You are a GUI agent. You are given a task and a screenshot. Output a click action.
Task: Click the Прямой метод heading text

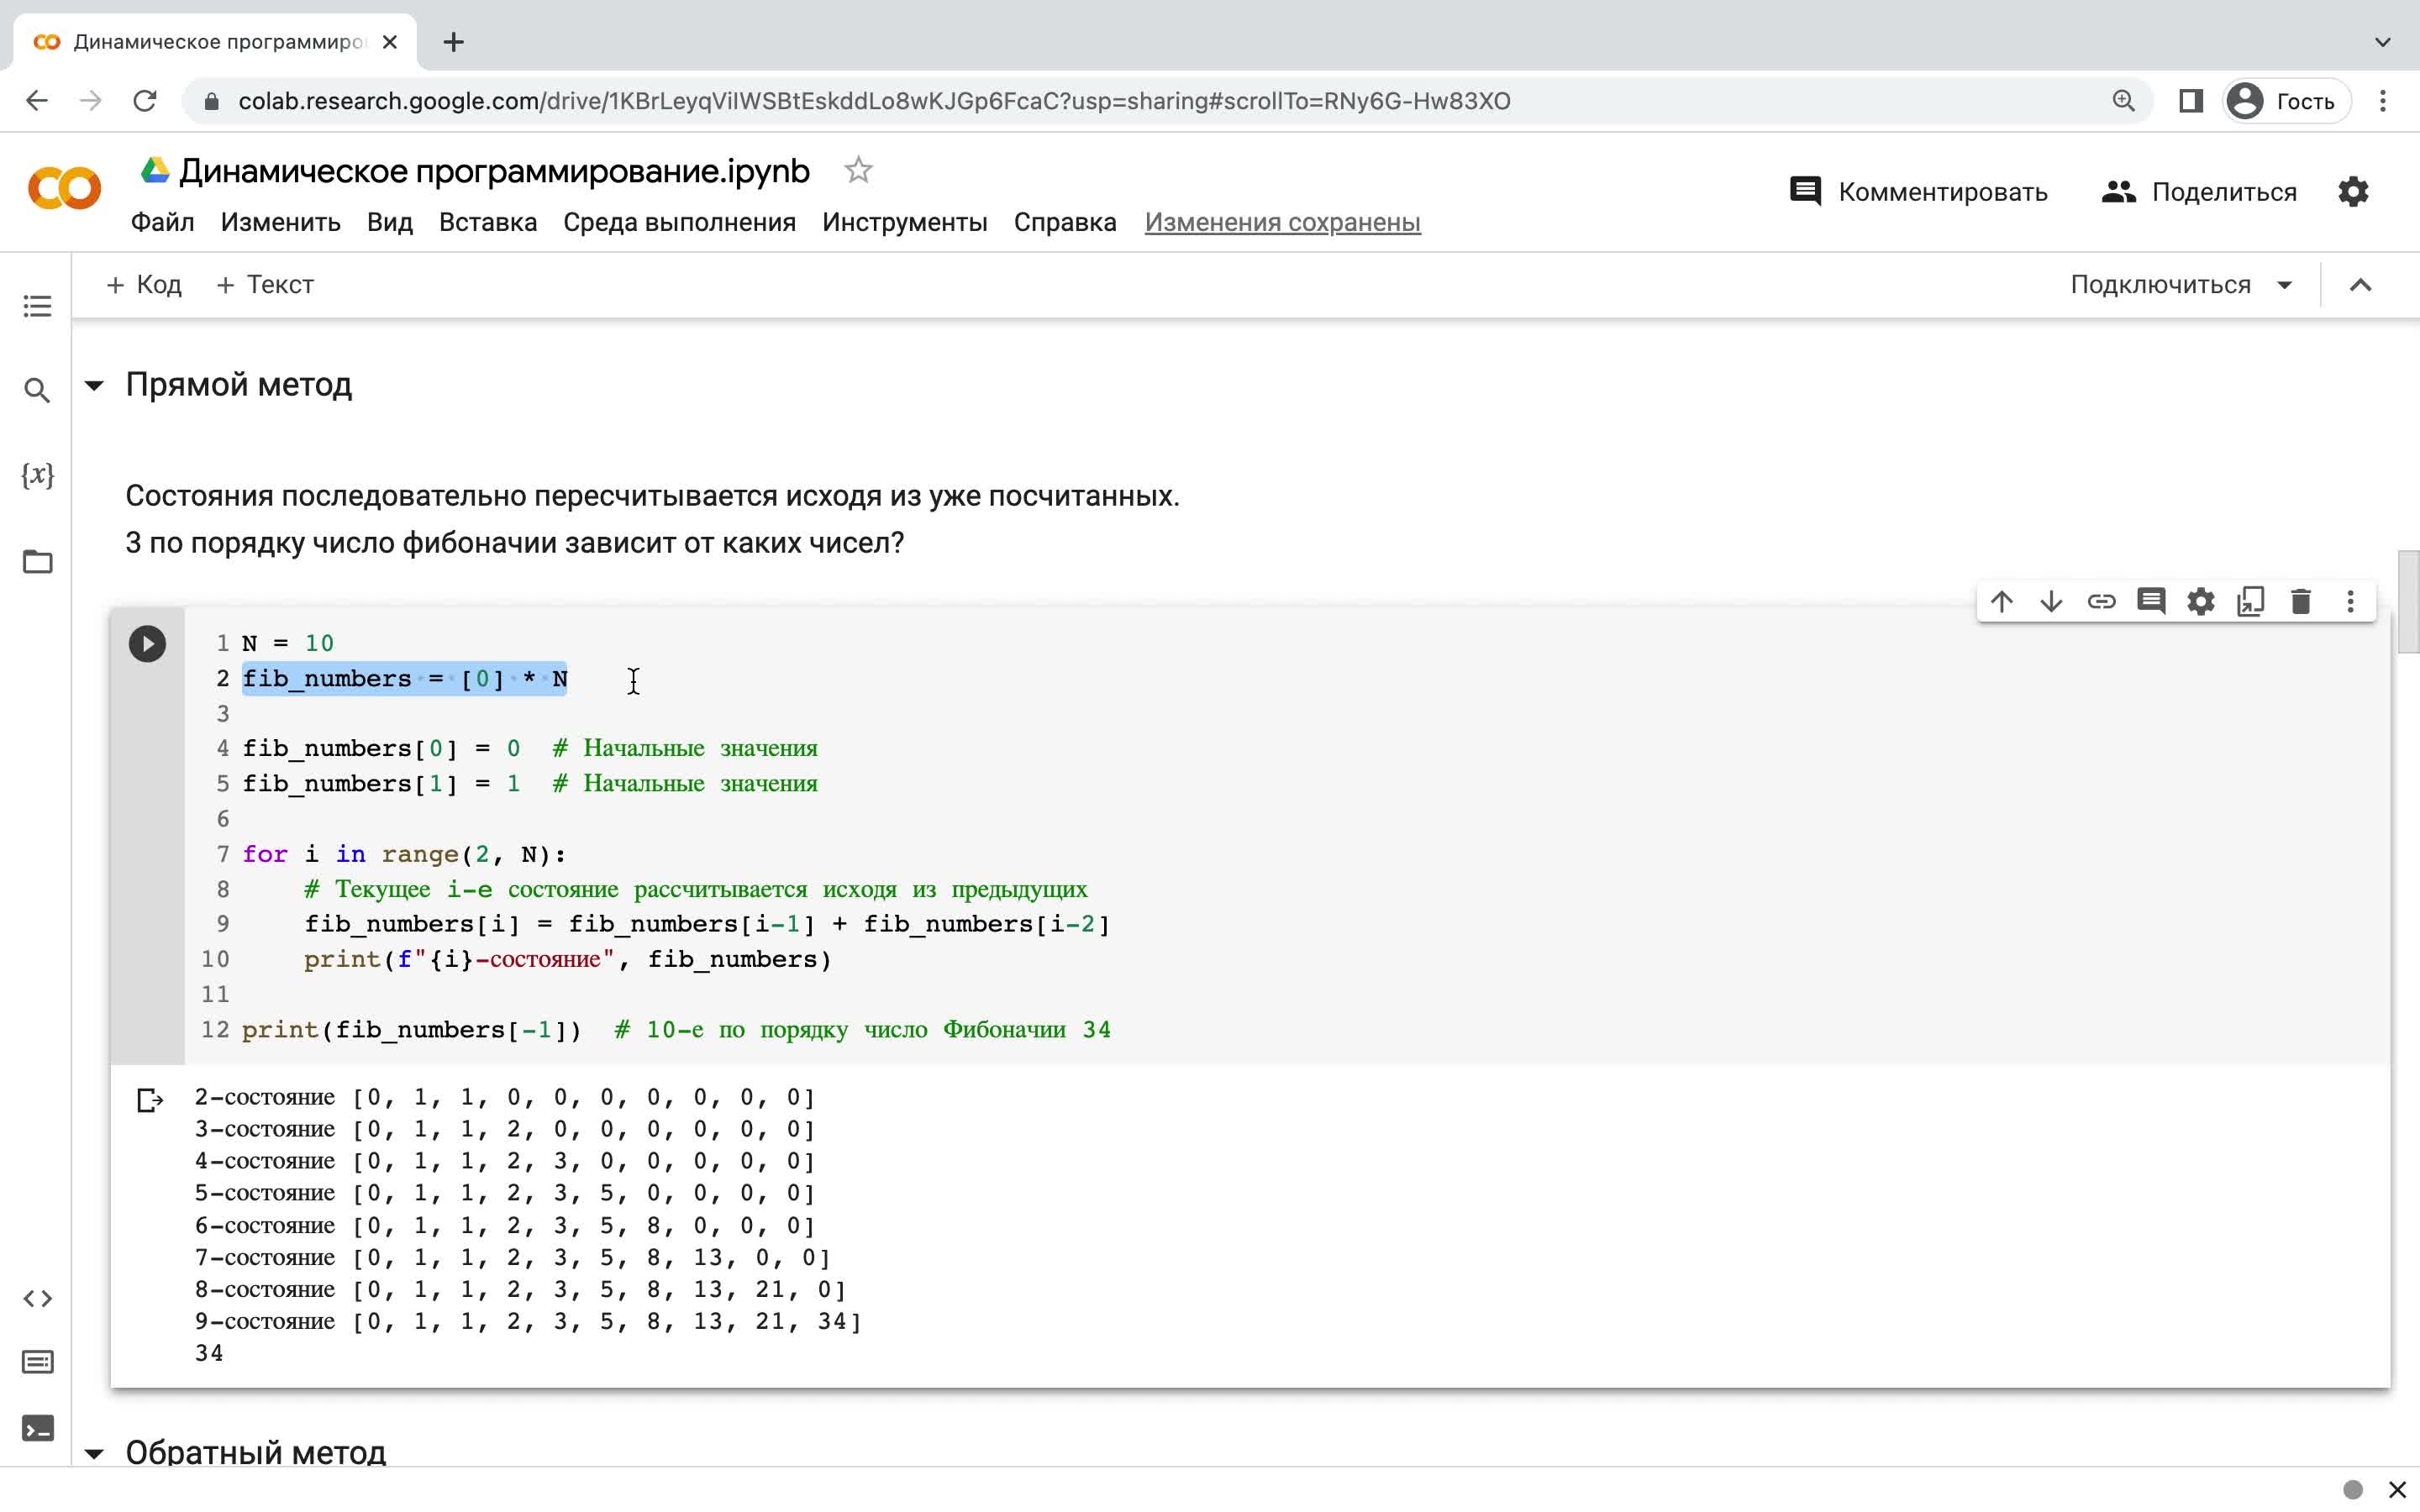click(x=239, y=385)
